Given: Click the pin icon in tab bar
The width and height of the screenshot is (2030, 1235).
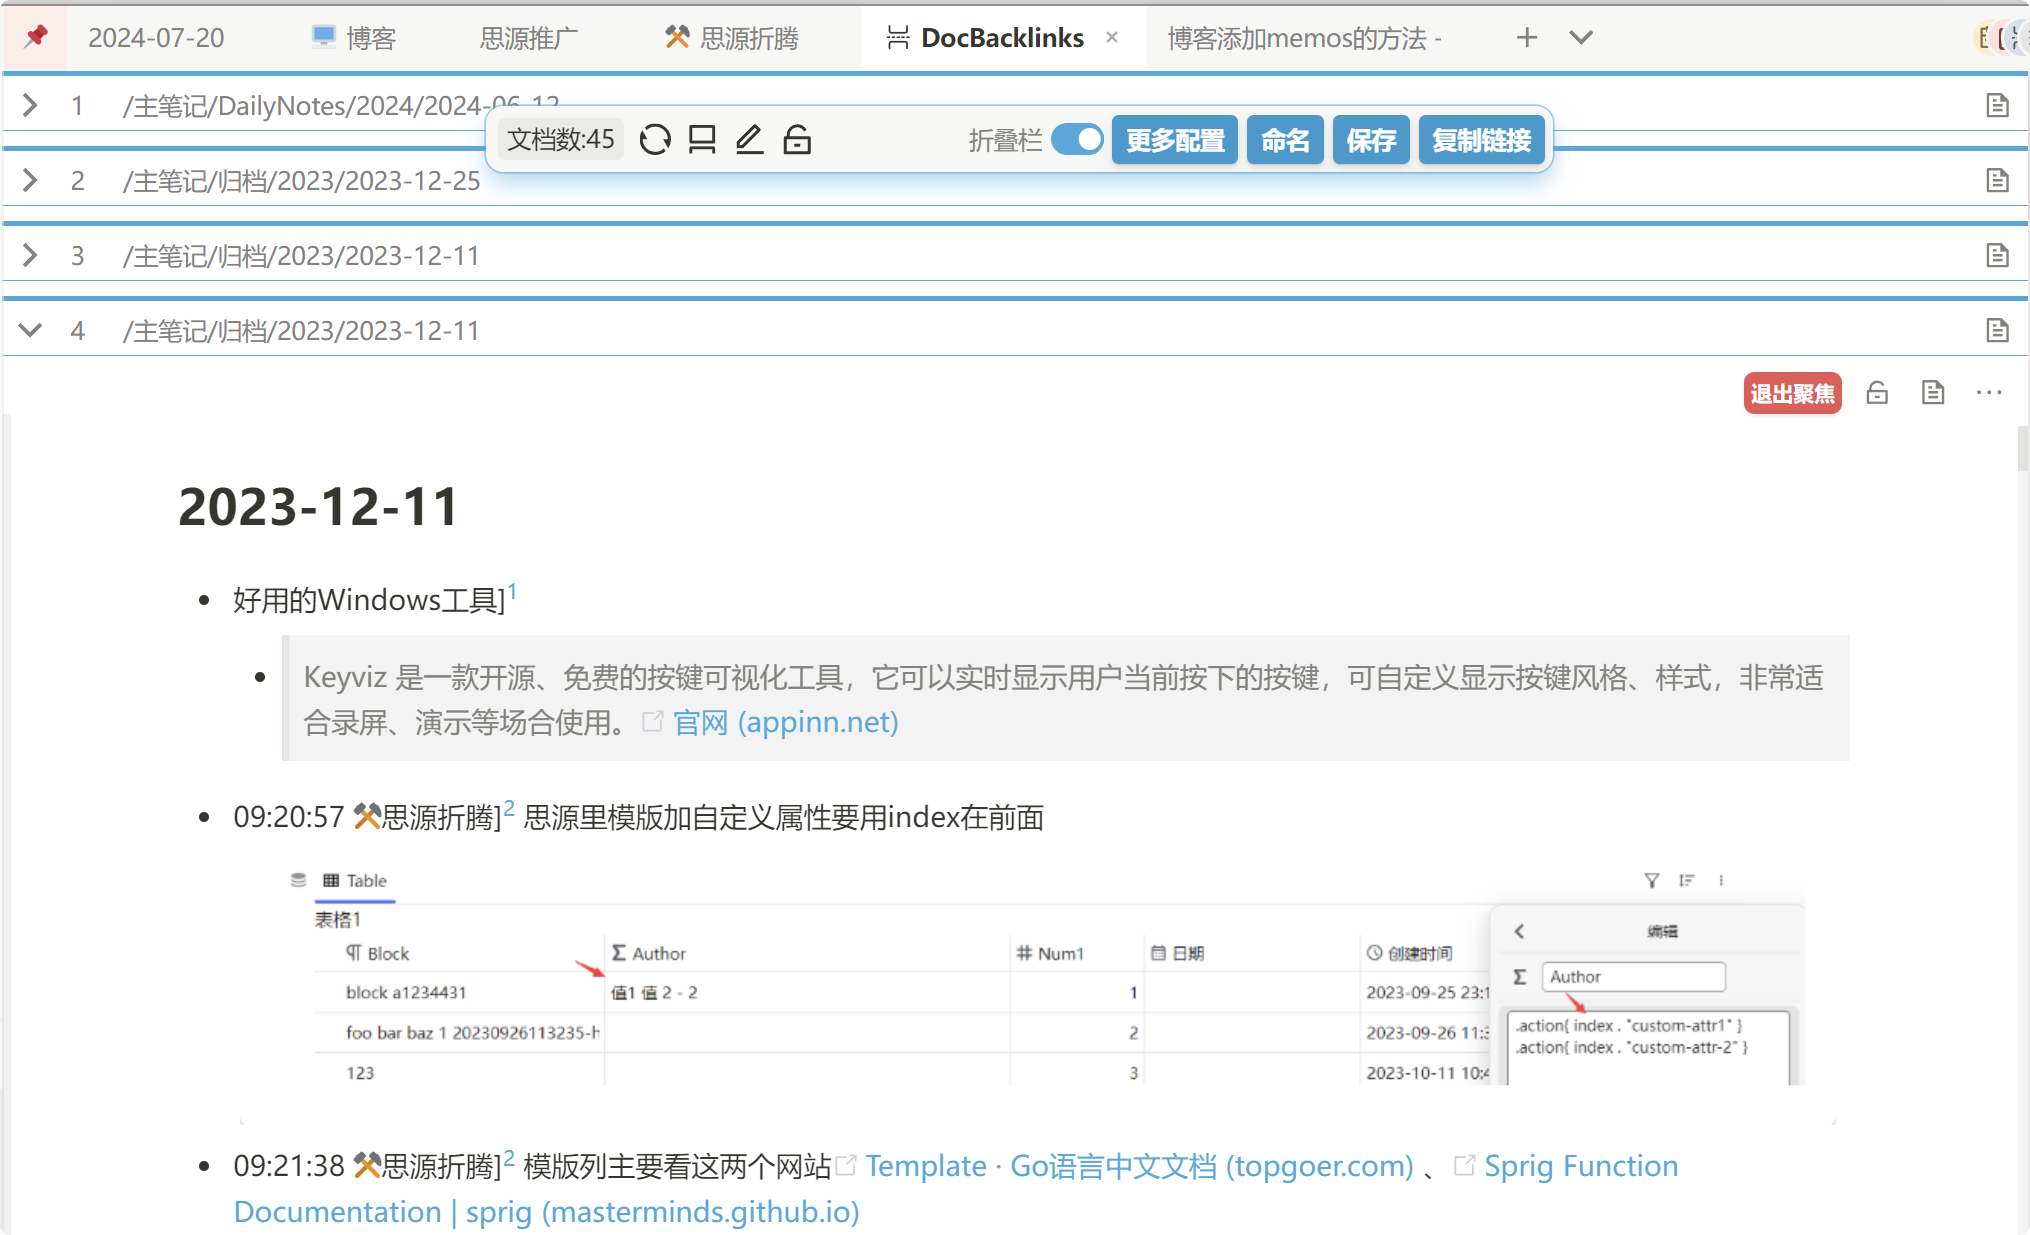Looking at the screenshot, I should coord(36,37).
